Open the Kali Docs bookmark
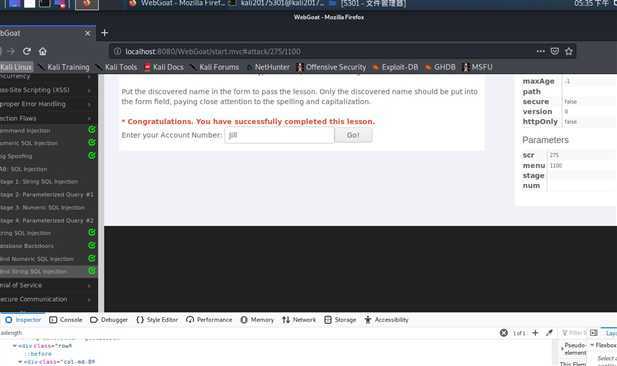 164,67
